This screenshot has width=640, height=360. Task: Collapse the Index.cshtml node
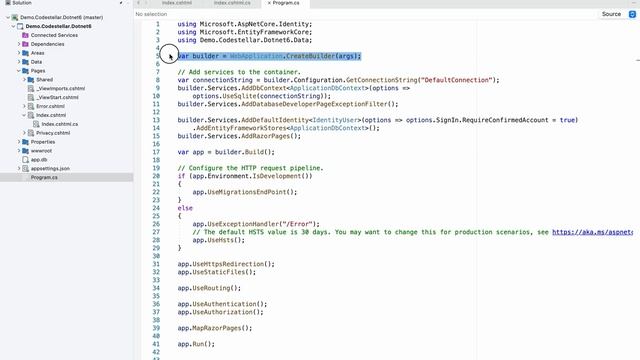[24, 115]
